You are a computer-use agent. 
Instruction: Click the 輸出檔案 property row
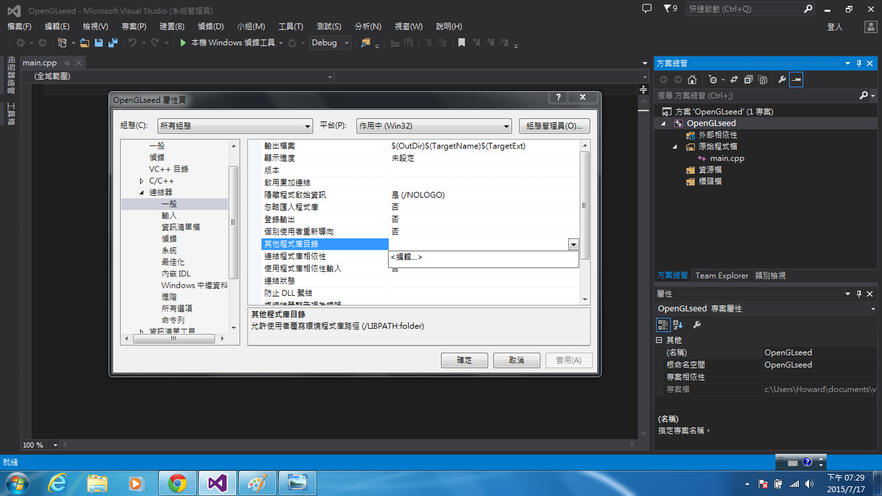pyautogui.click(x=421, y=146)
